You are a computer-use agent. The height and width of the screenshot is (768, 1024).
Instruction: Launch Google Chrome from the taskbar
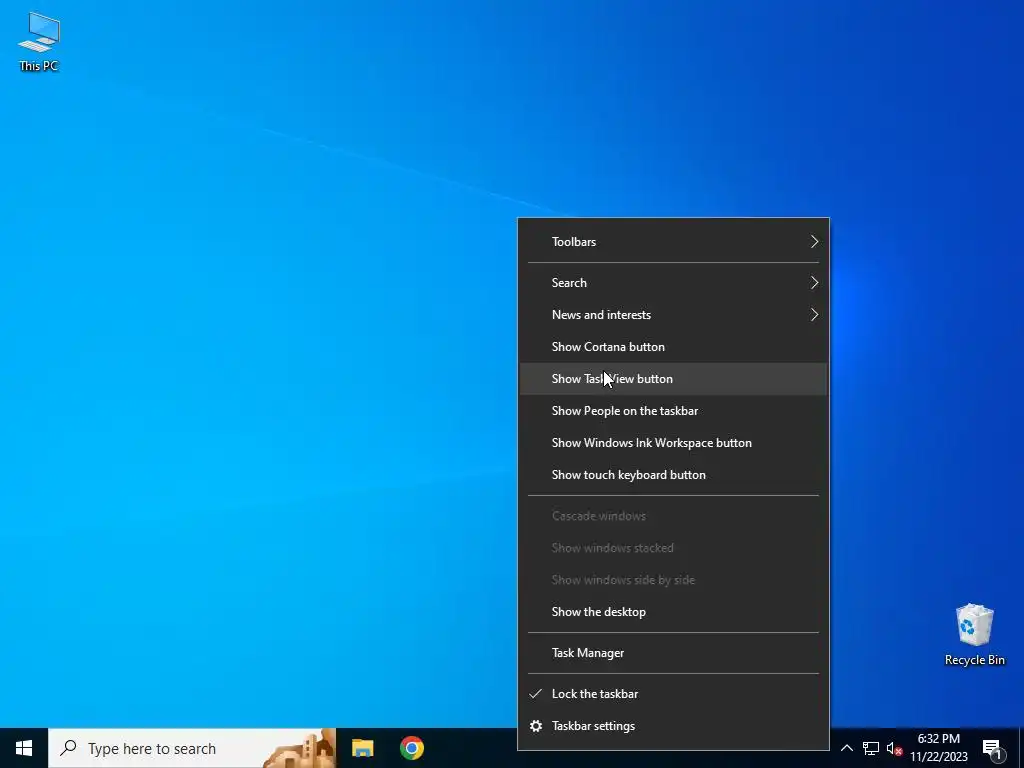coord(411,748)
